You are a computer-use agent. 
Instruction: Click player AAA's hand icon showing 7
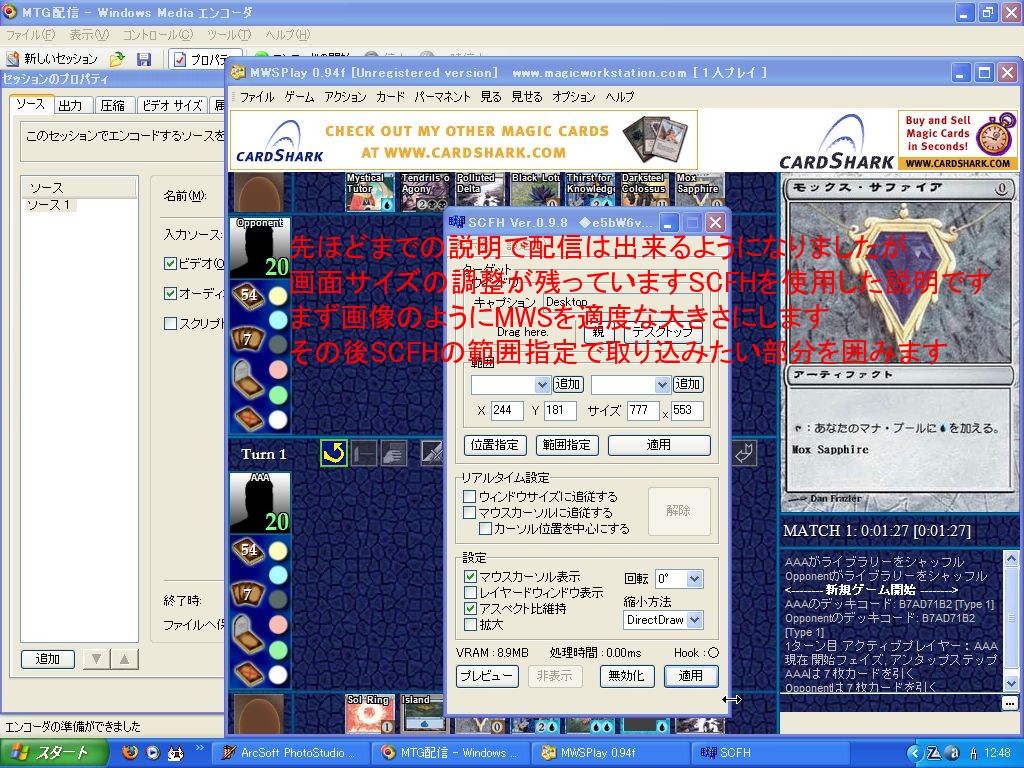[x=248, y=594]
